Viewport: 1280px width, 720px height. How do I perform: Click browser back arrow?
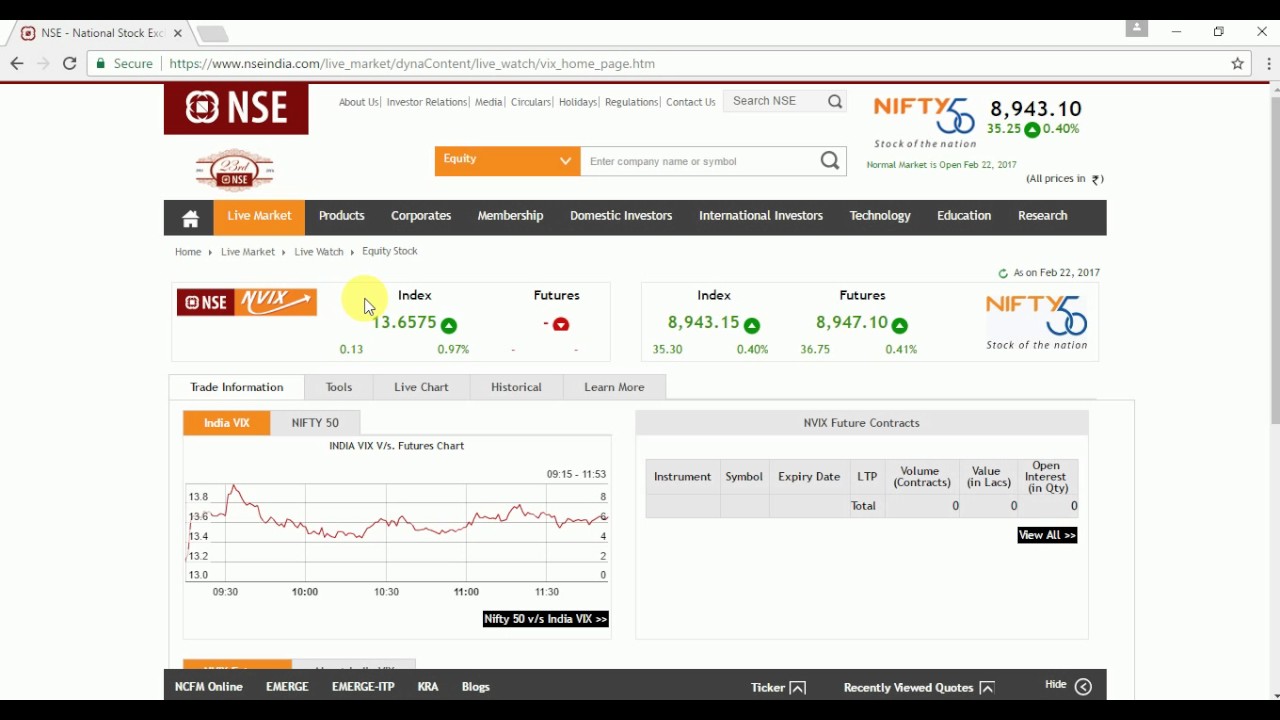(x=17, y=63)
